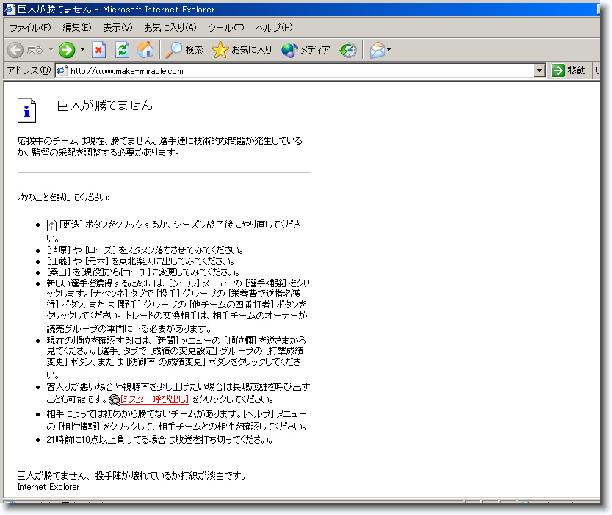Click the Internet Explorer text at page bottom
The width and height of the screenshot is (612, 515).
coord(48,487)
